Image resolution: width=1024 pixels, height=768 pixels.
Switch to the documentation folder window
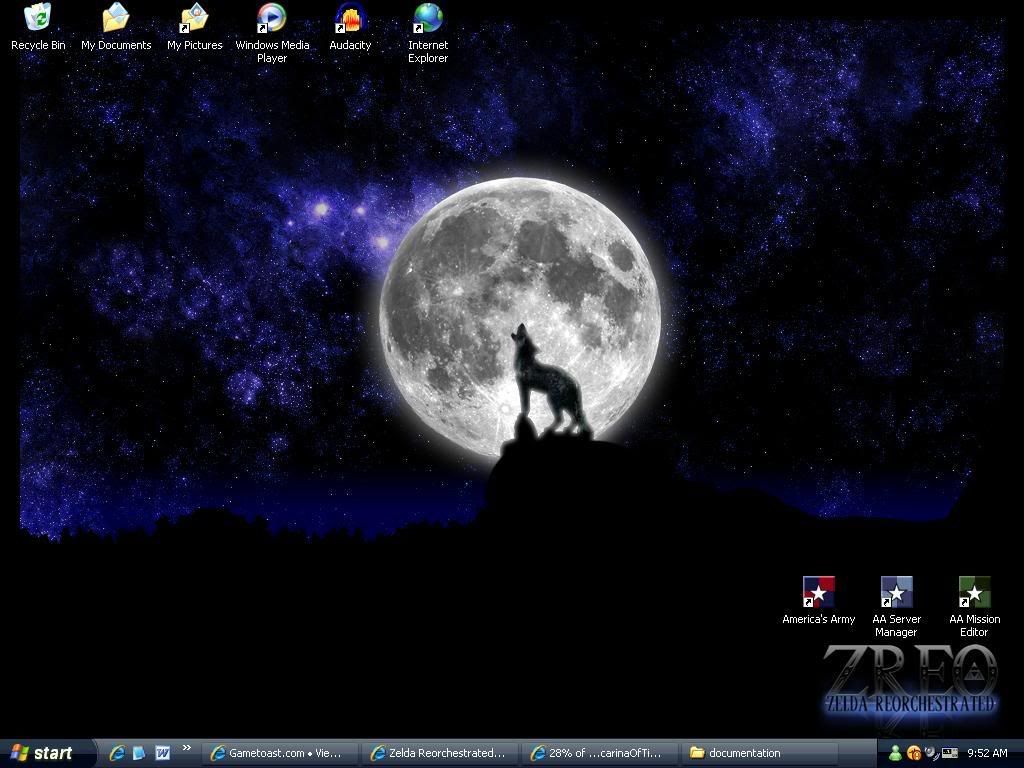click(760, 753)
